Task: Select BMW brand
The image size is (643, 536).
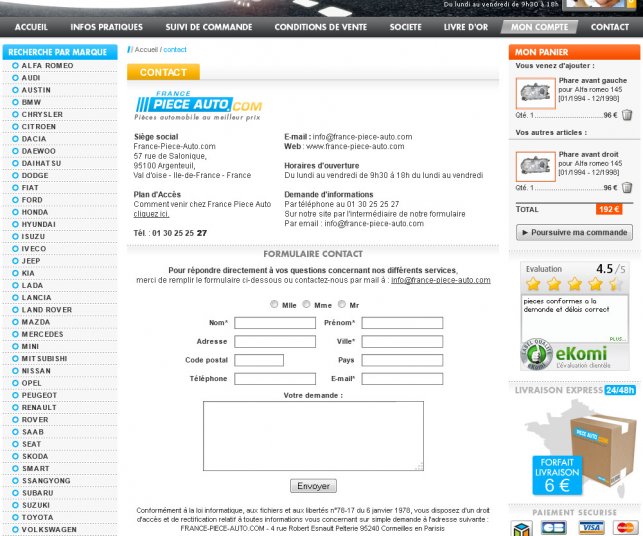Action: pos(31,102)
